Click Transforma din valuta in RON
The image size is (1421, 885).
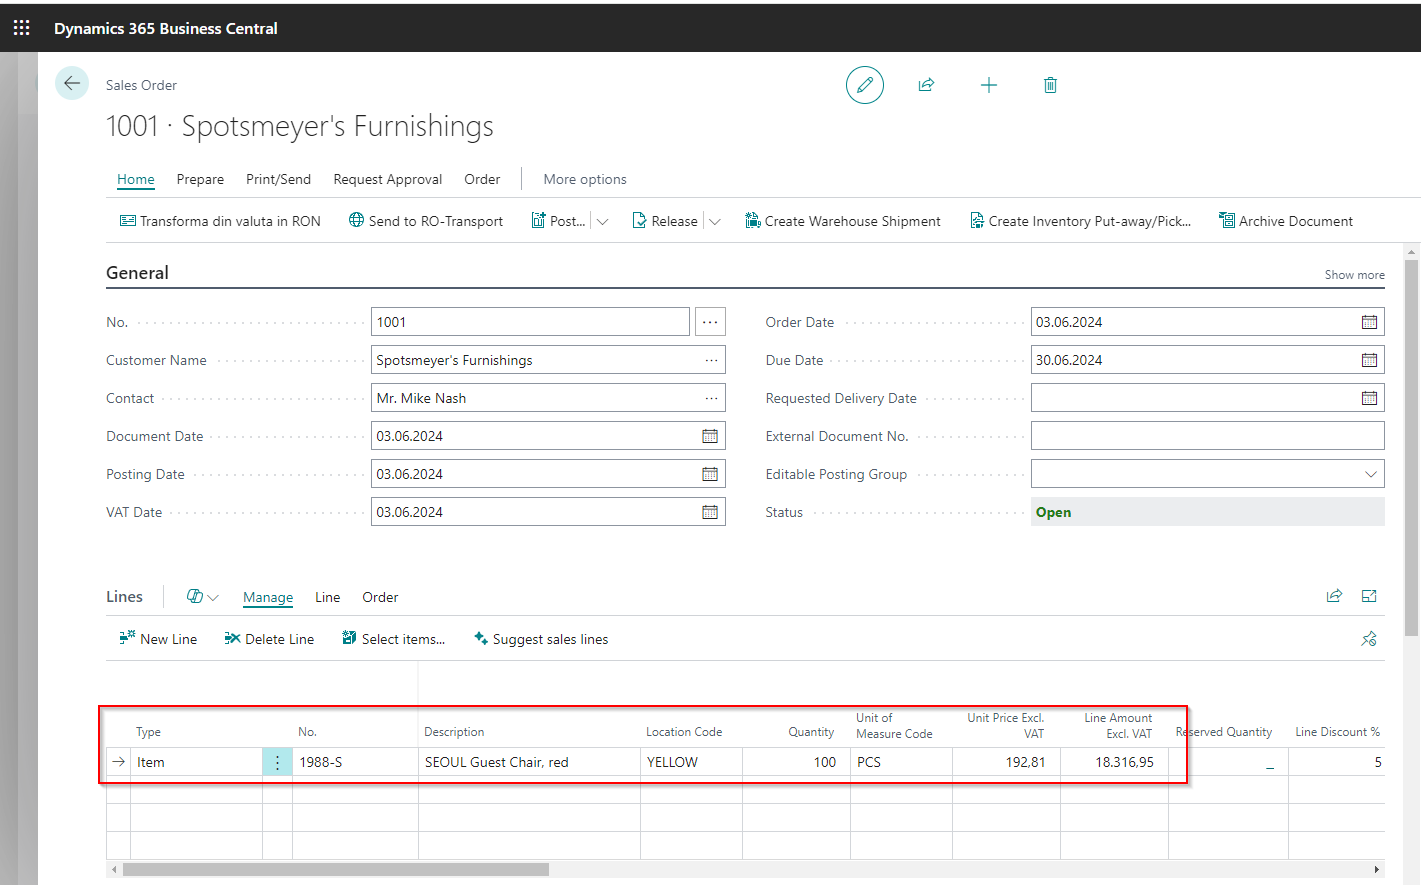pos(220,221)
